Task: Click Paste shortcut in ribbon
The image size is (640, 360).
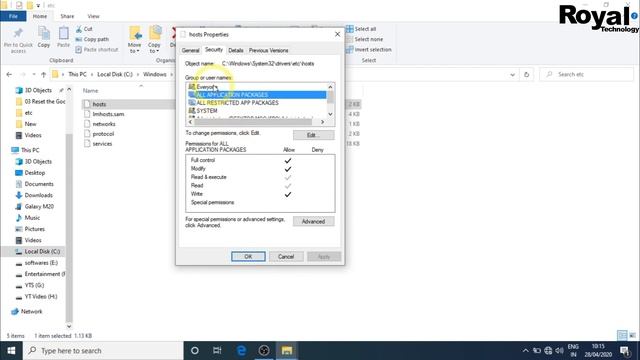Action: pyautogui.click(x=97, y=49)
